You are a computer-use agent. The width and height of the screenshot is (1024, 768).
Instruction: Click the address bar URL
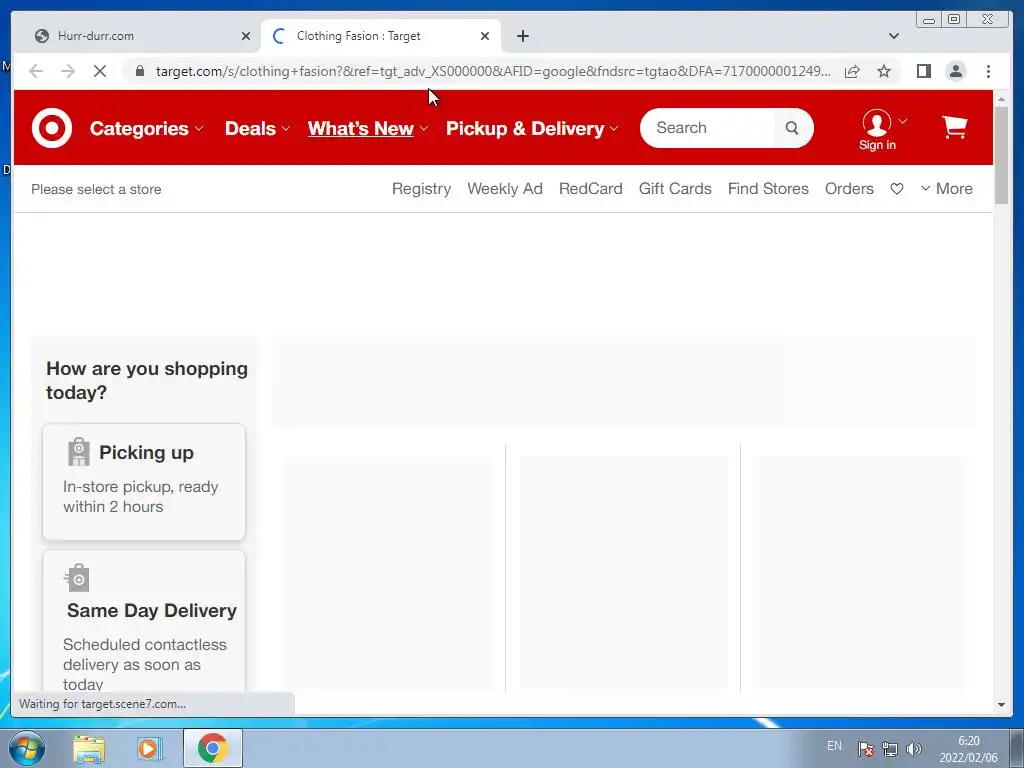tap(493, 71)
